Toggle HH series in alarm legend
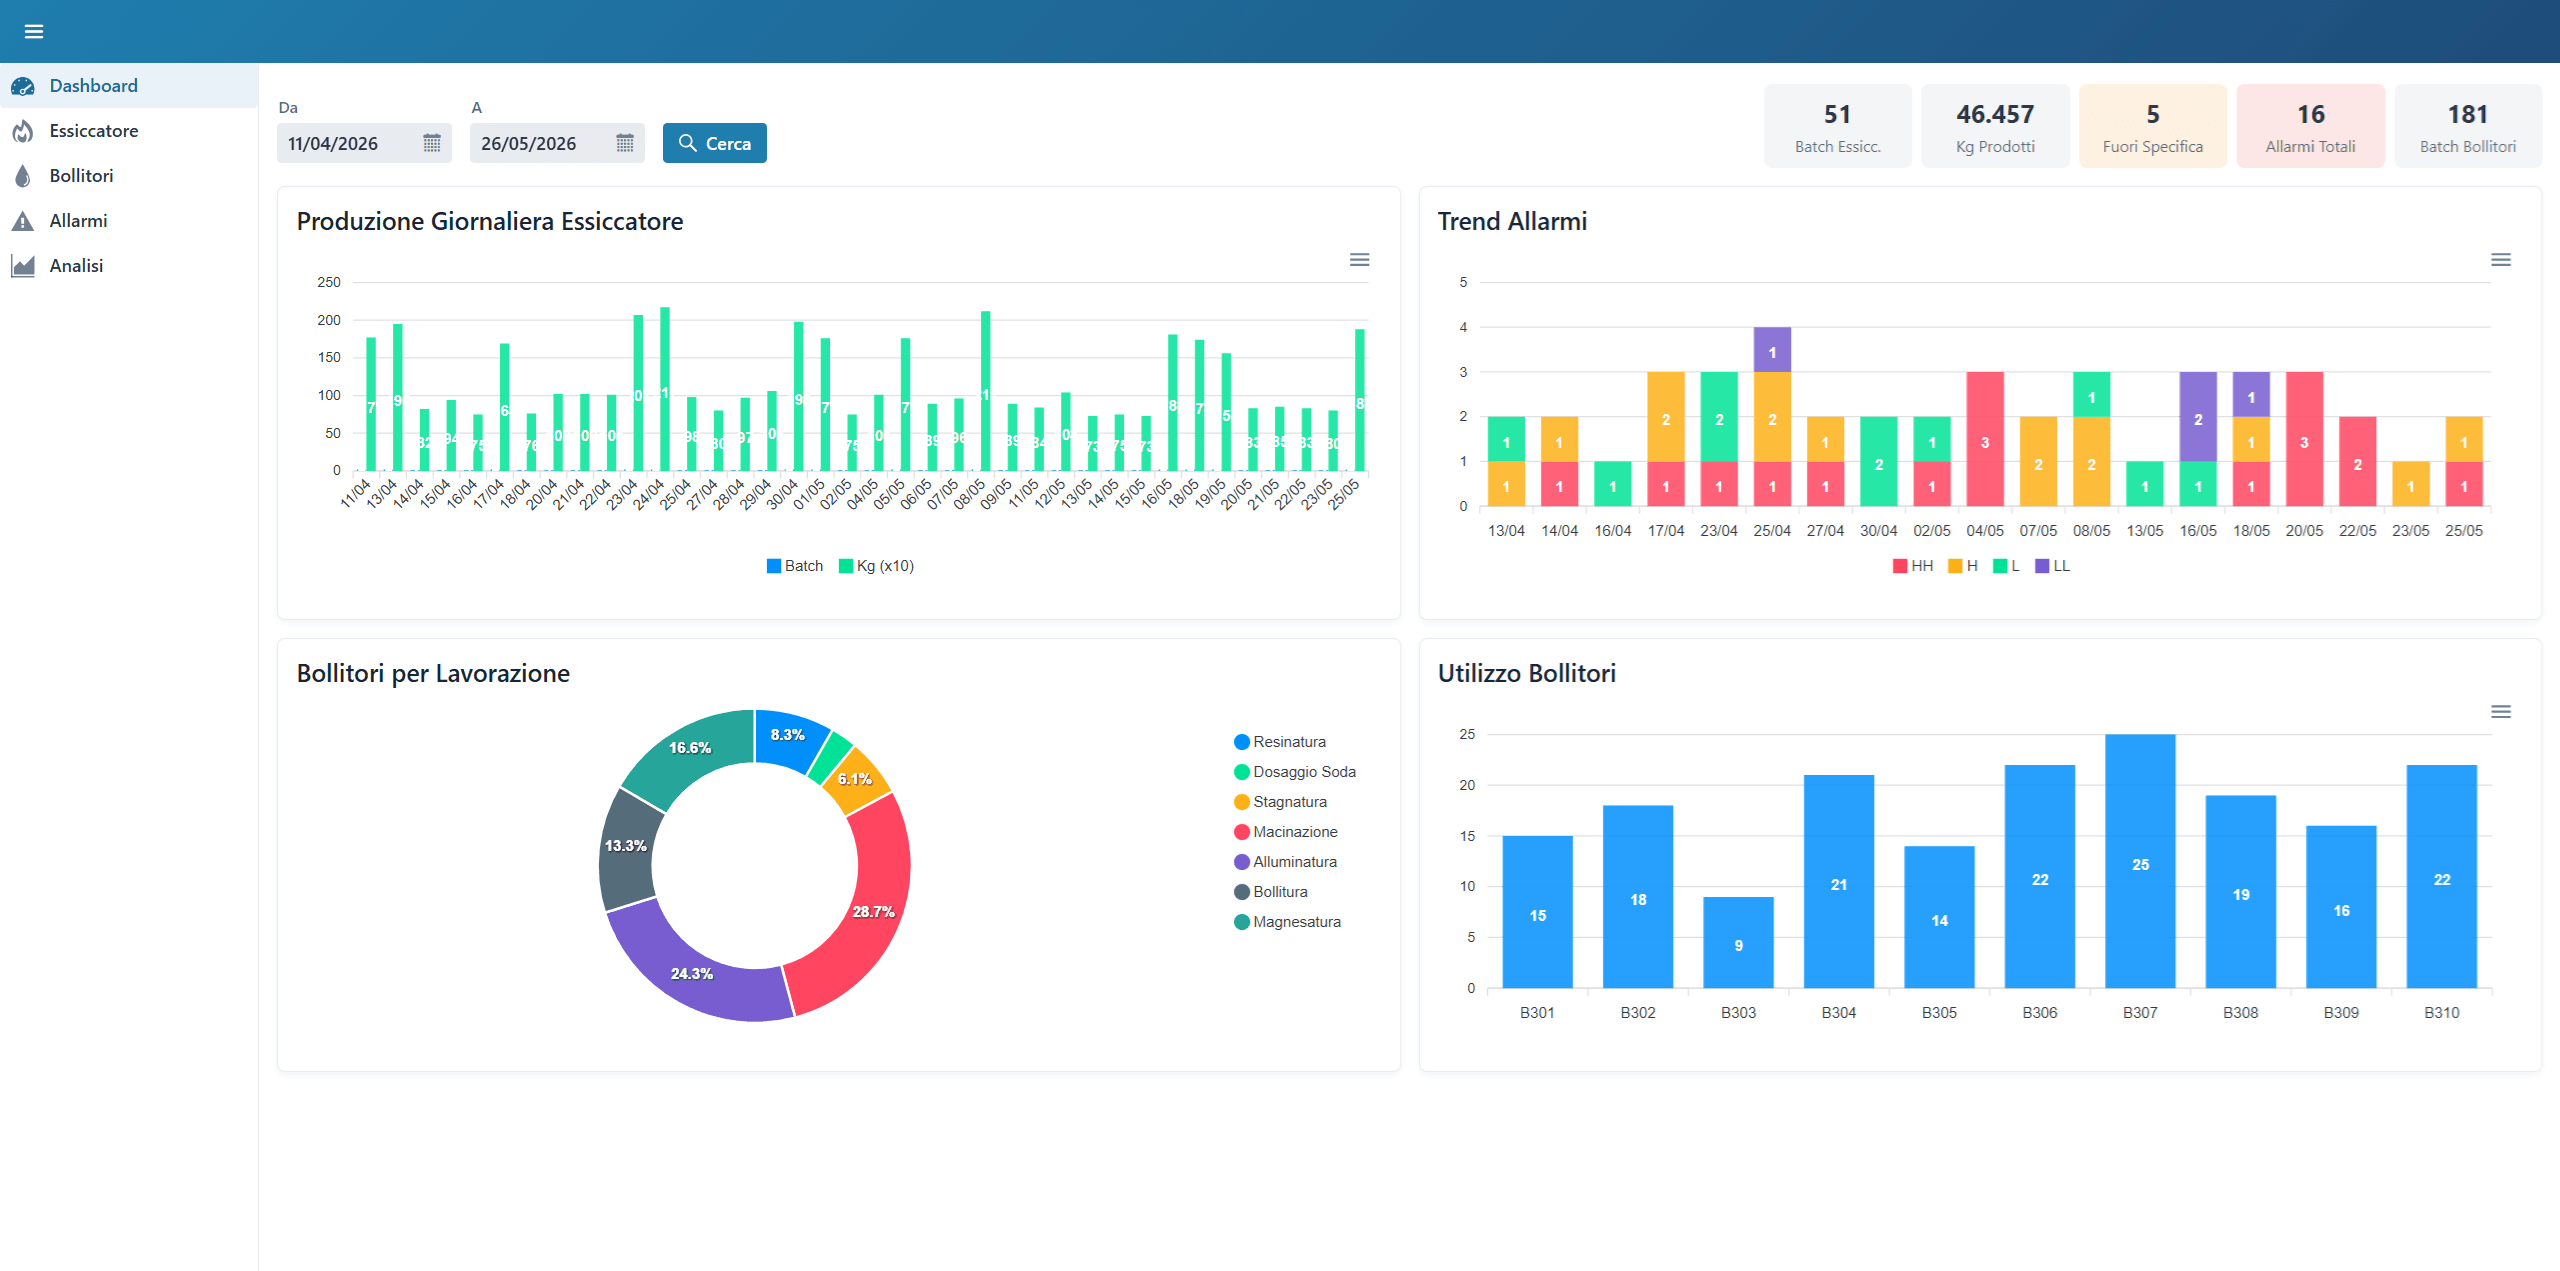Screen dimensions: 2560x1271 pyautogui.click(x=1913, y=566)
